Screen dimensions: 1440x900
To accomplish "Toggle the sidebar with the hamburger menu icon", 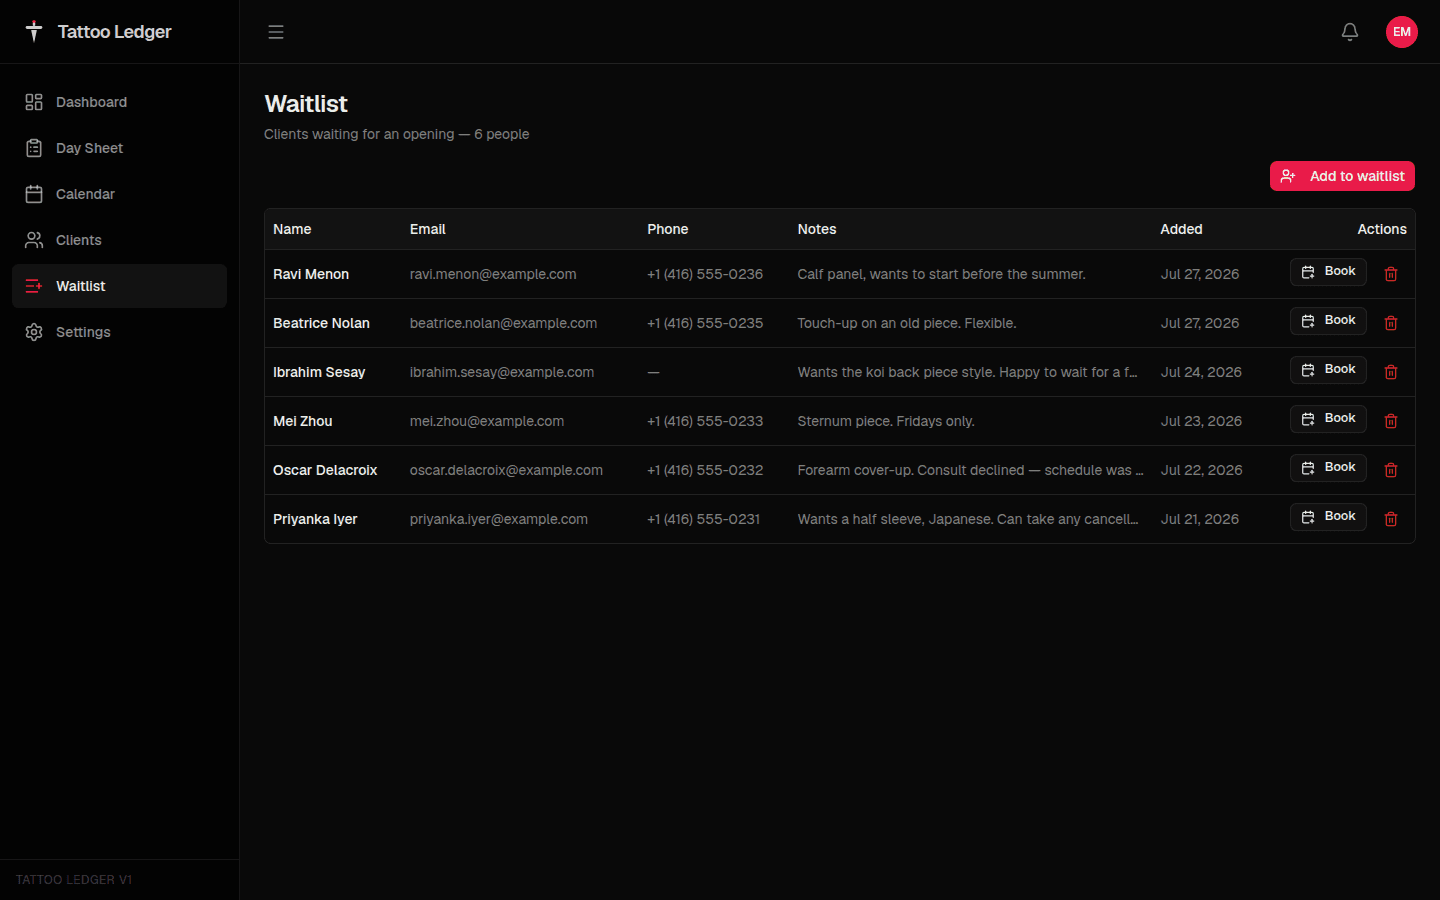I will pyautogui.click(x=276, y=32).
